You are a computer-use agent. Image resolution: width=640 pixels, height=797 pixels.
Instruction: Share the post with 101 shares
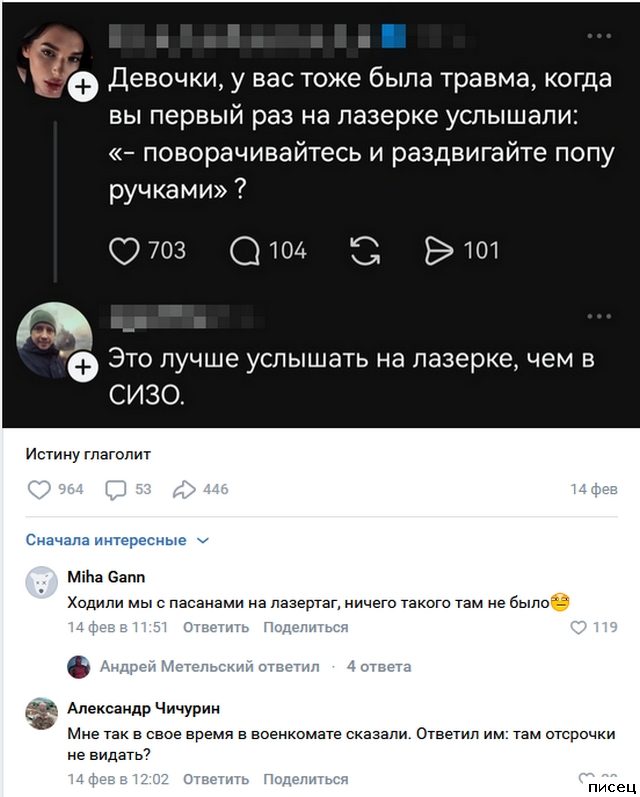click(439, 250)
